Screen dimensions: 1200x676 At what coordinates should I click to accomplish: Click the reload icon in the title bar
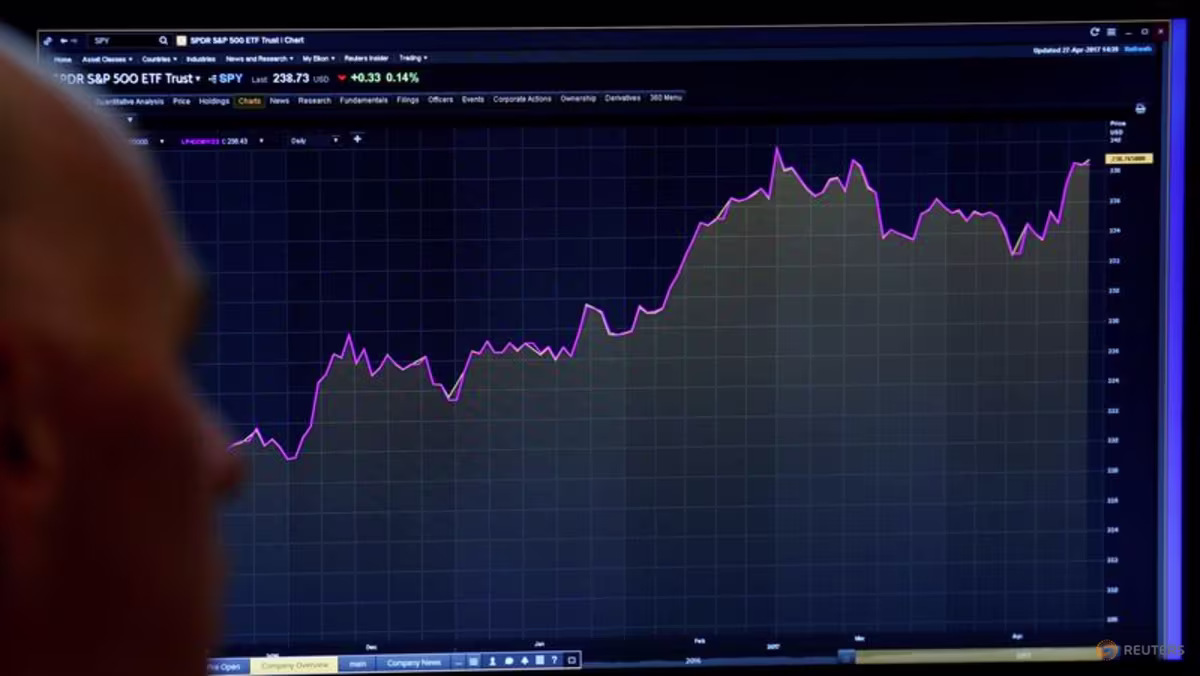[x=1094, y=32]
